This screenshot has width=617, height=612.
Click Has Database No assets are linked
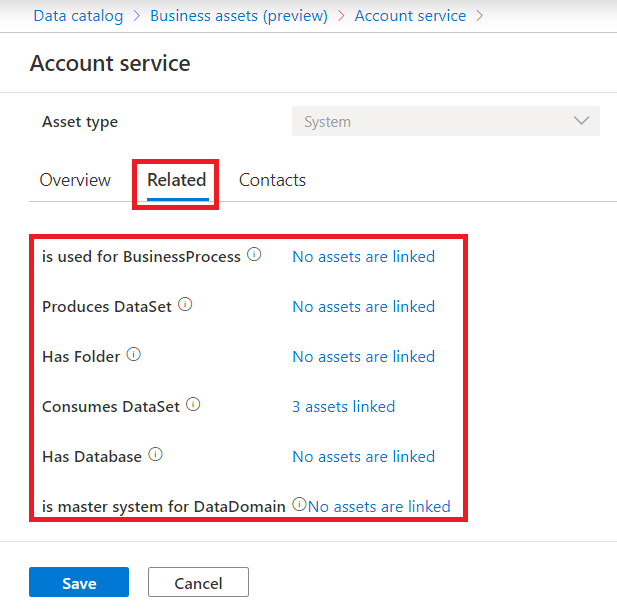363,456
